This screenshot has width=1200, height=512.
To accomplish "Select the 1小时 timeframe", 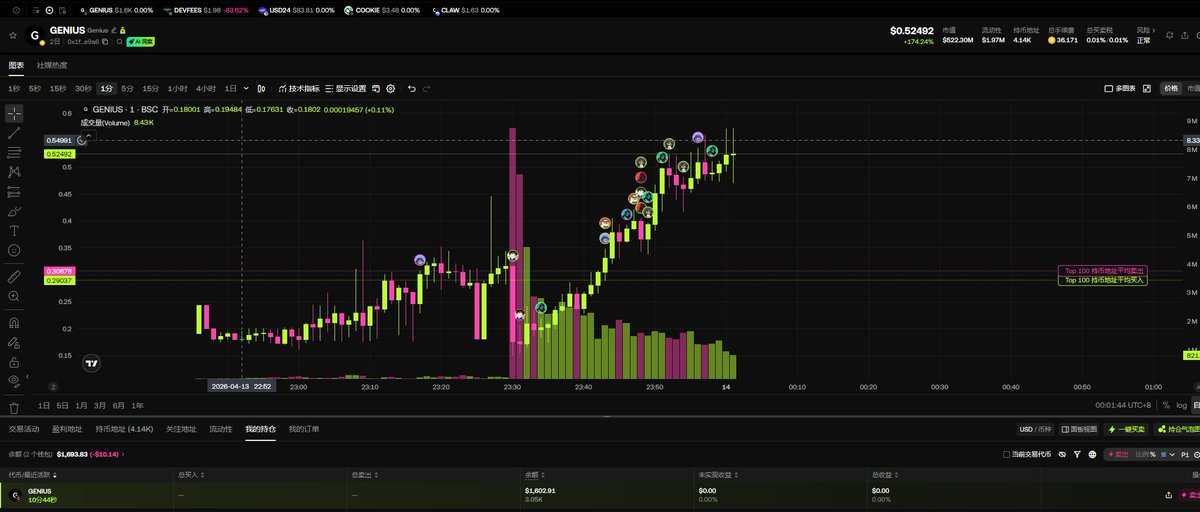I will coord(177,88).
